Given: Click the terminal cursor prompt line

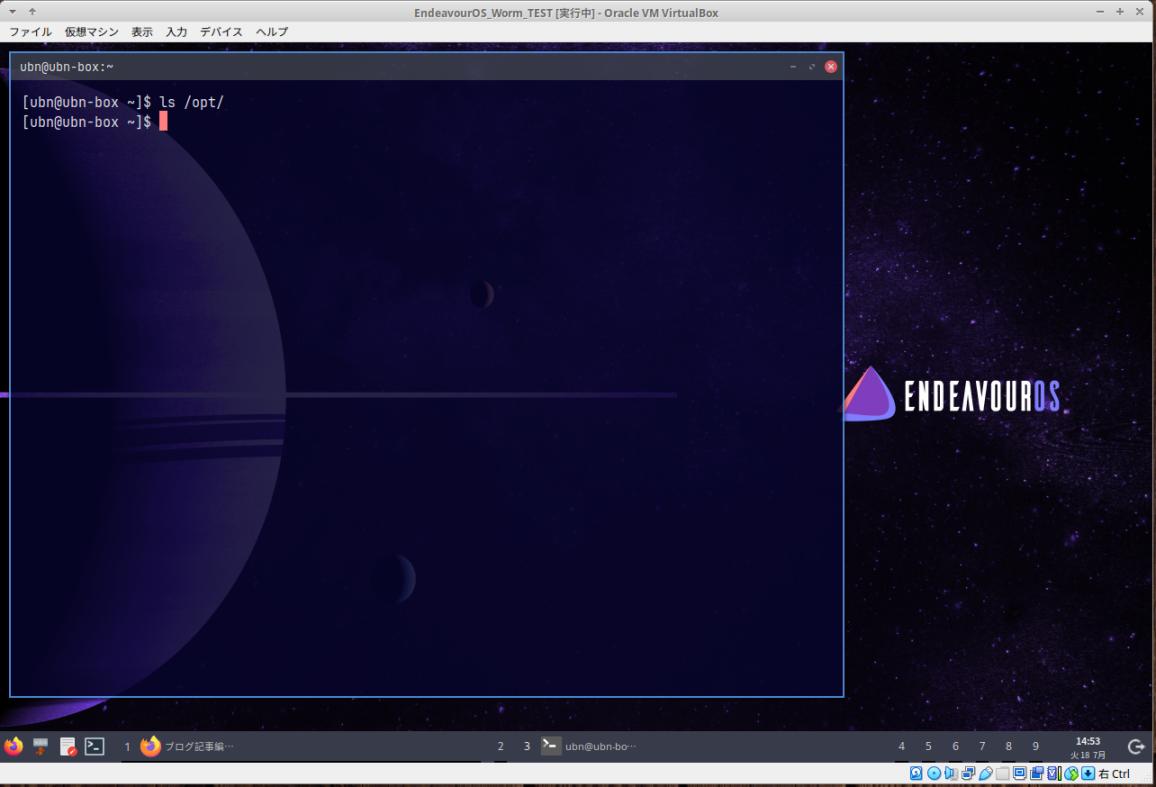Looking at the screenshot, I should (94, 122).
